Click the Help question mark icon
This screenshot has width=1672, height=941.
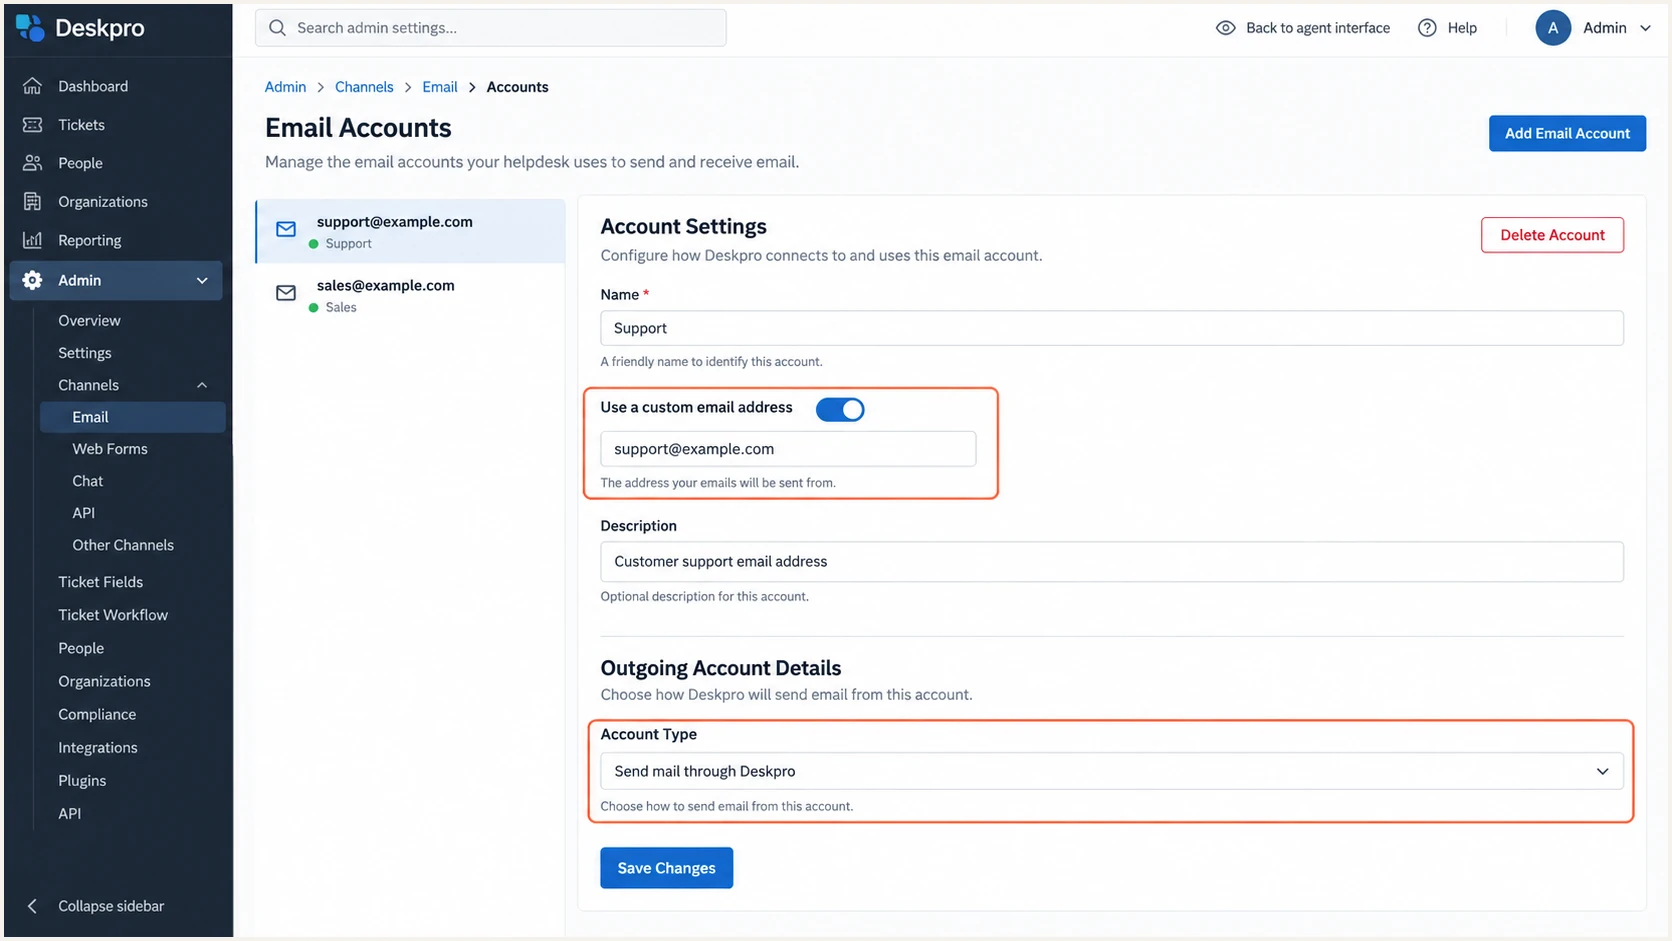(x=1427, y=28)
